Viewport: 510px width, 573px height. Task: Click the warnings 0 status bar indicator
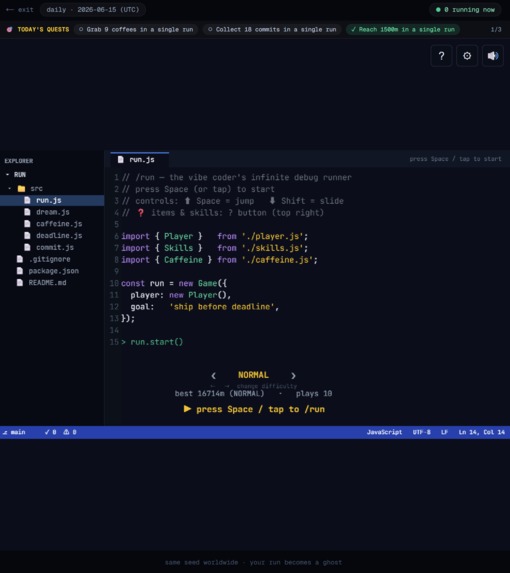coord(70,432)
